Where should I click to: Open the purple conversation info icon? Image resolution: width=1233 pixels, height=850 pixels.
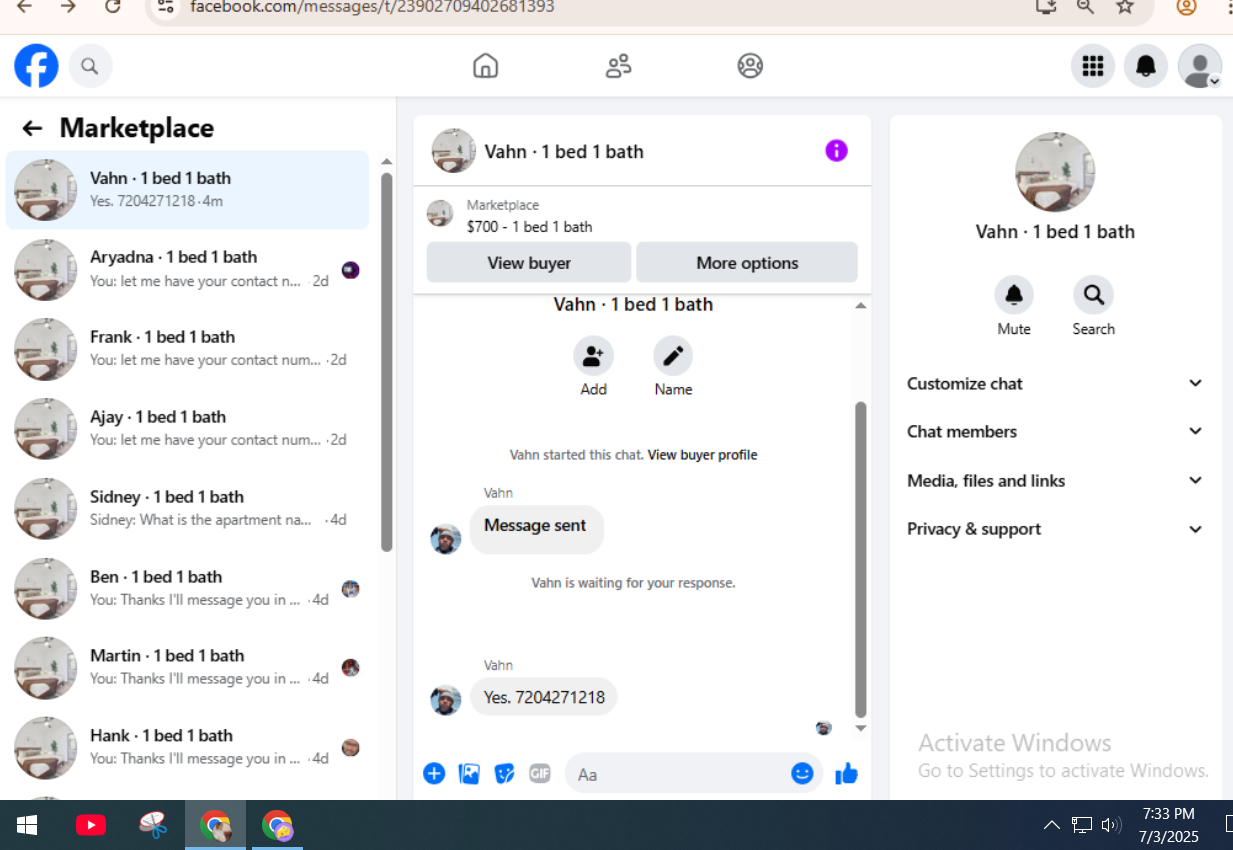[x=836, y=151]
